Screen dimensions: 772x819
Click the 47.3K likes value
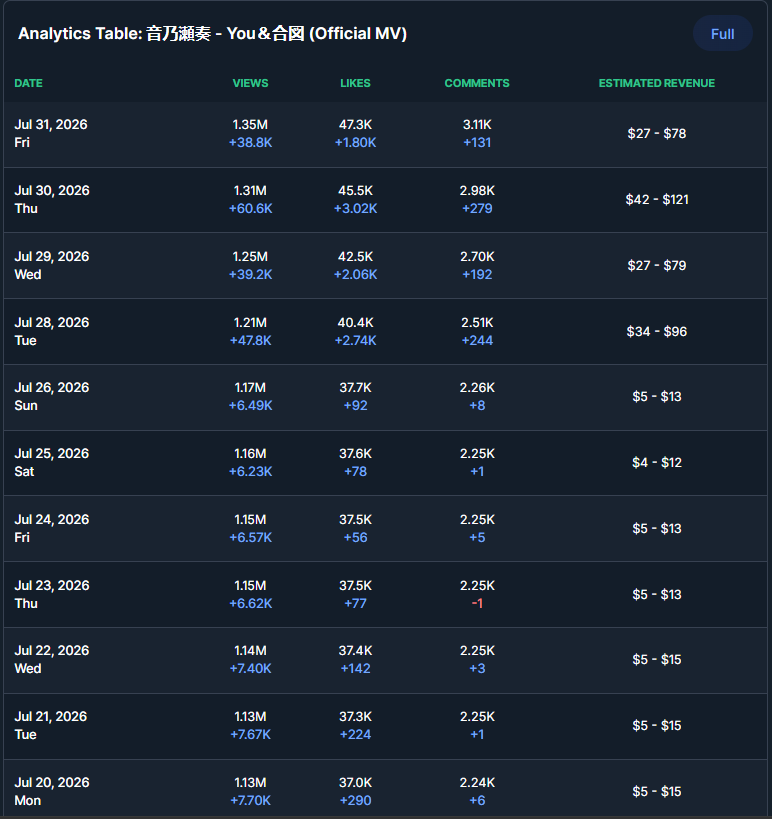click(x=355, y=125)
